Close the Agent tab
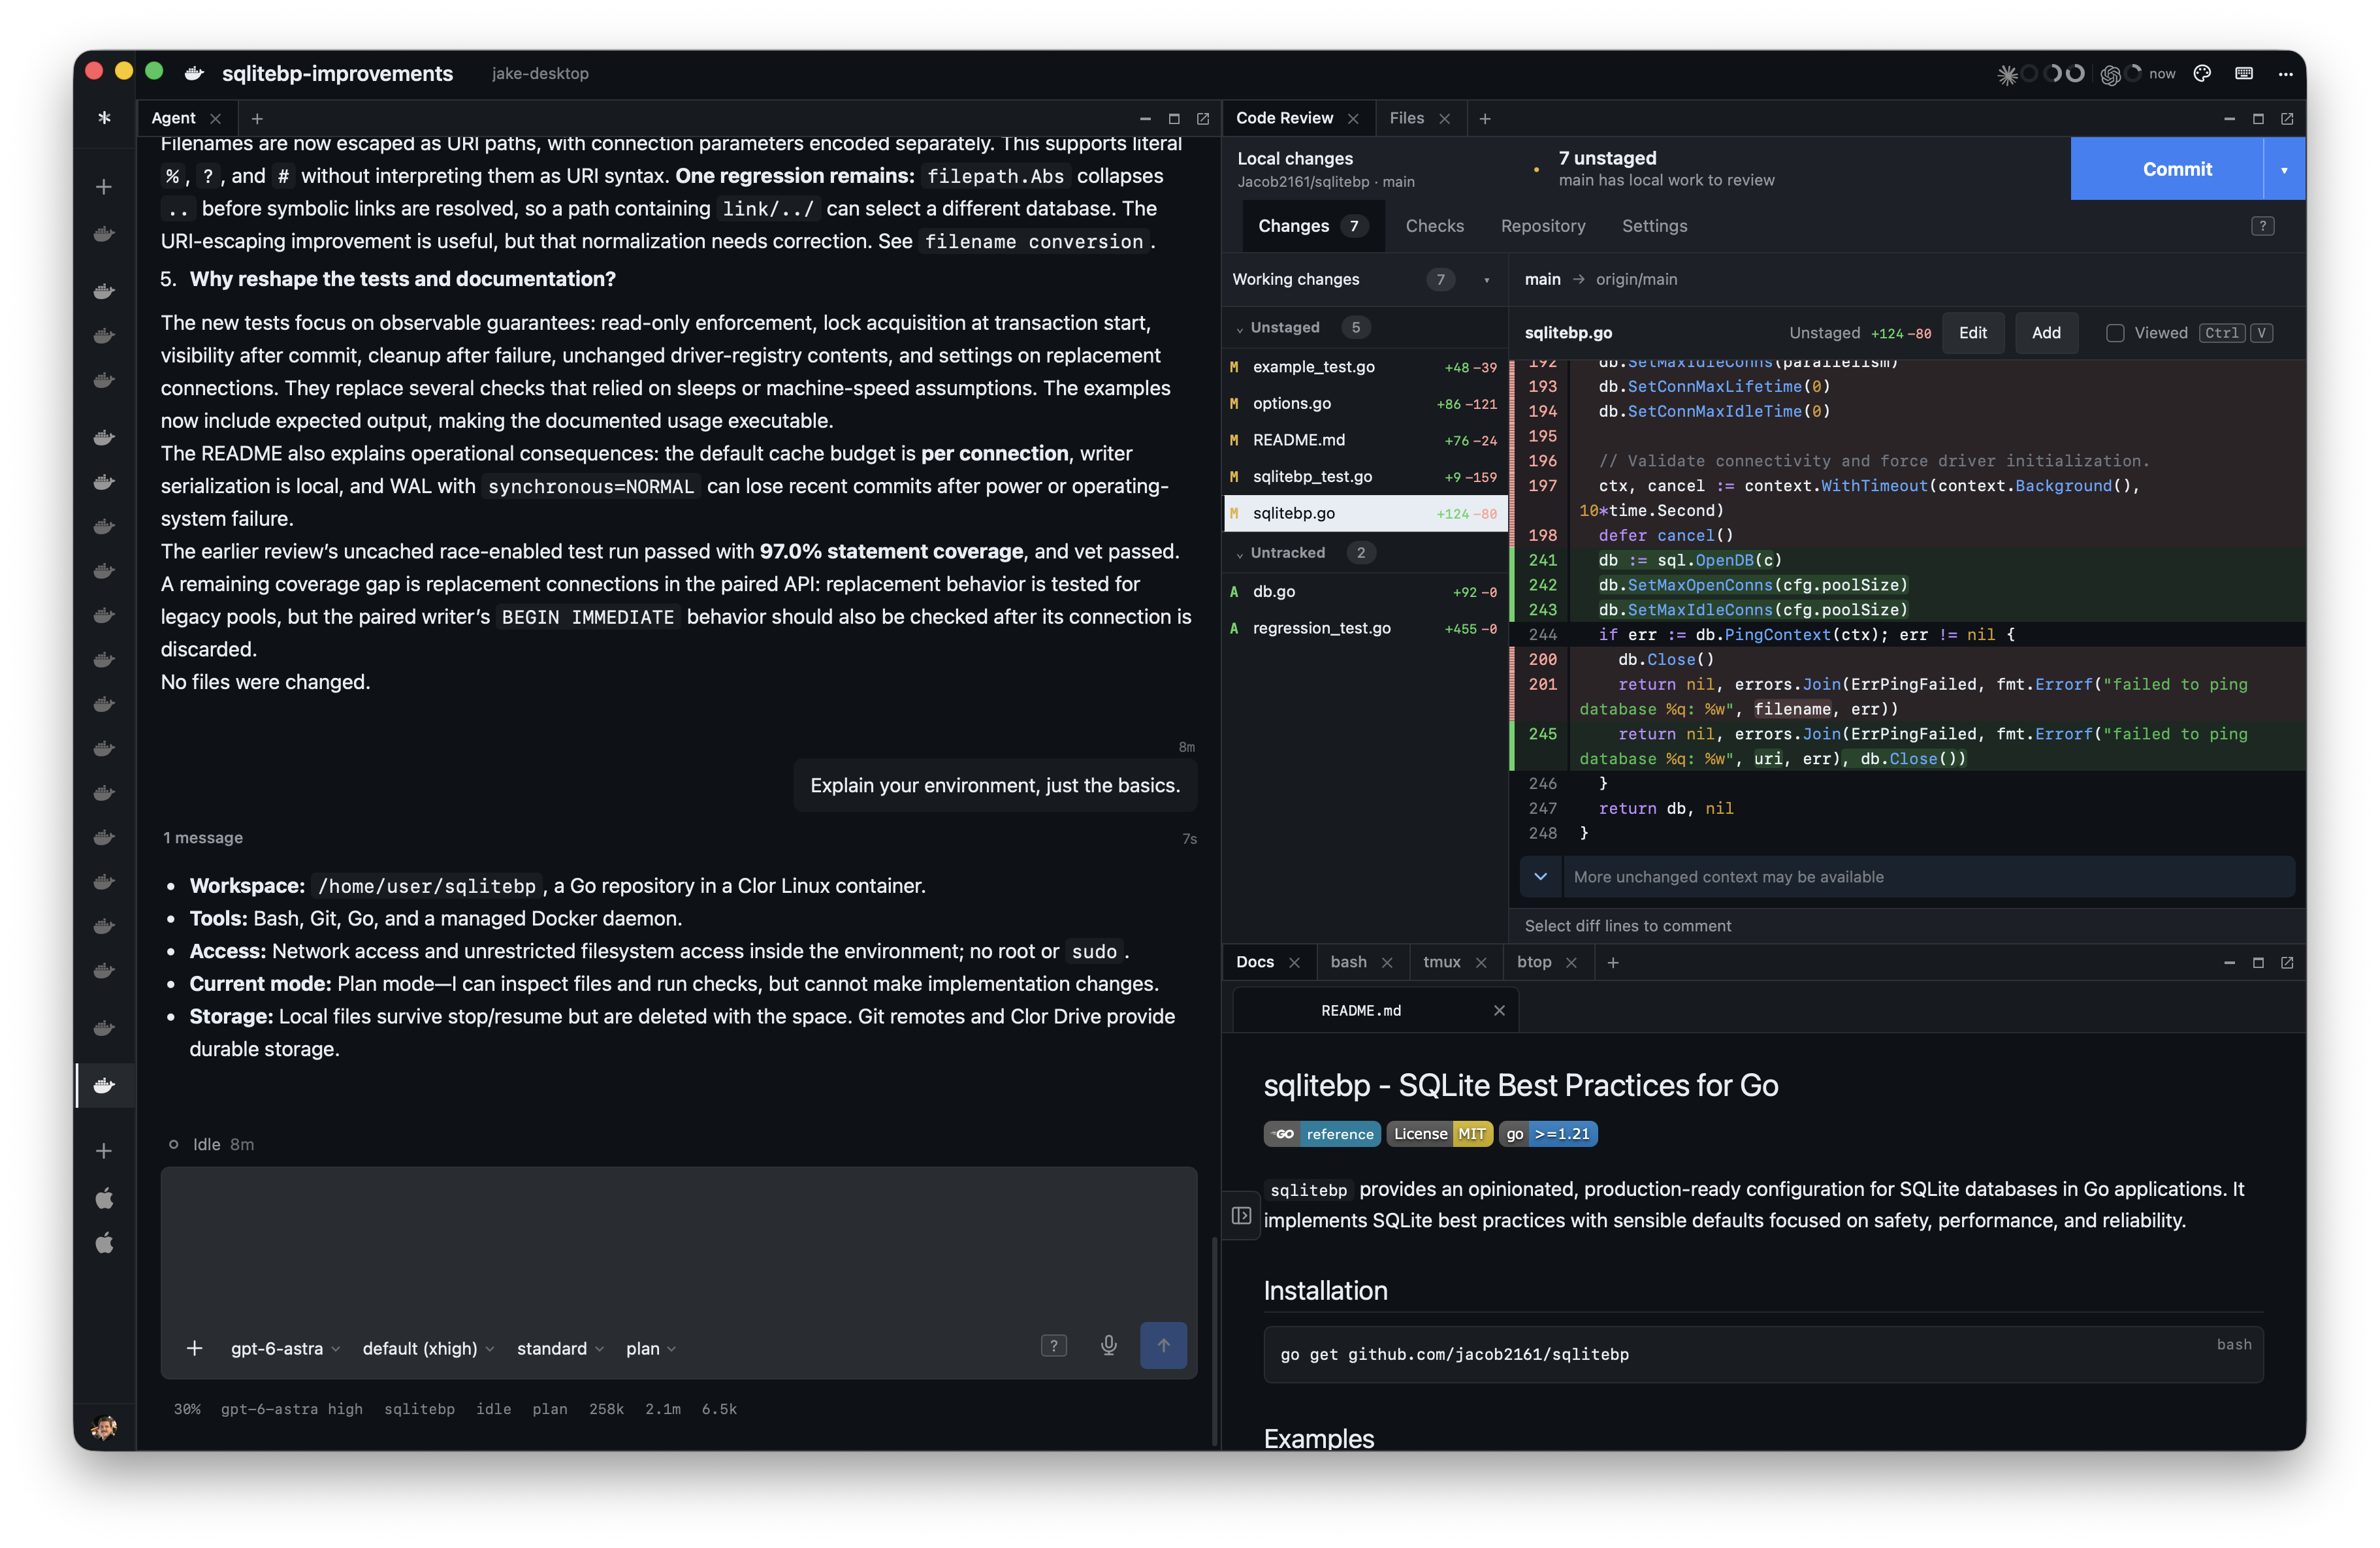Viewport: 2380px width, 1548px height. coord(215,118)
